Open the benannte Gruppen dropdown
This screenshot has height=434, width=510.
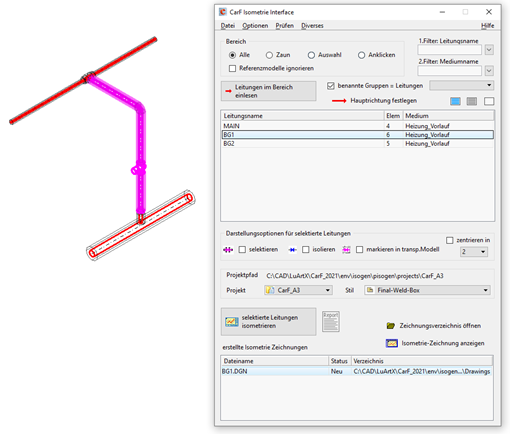[x=461, y=85]
